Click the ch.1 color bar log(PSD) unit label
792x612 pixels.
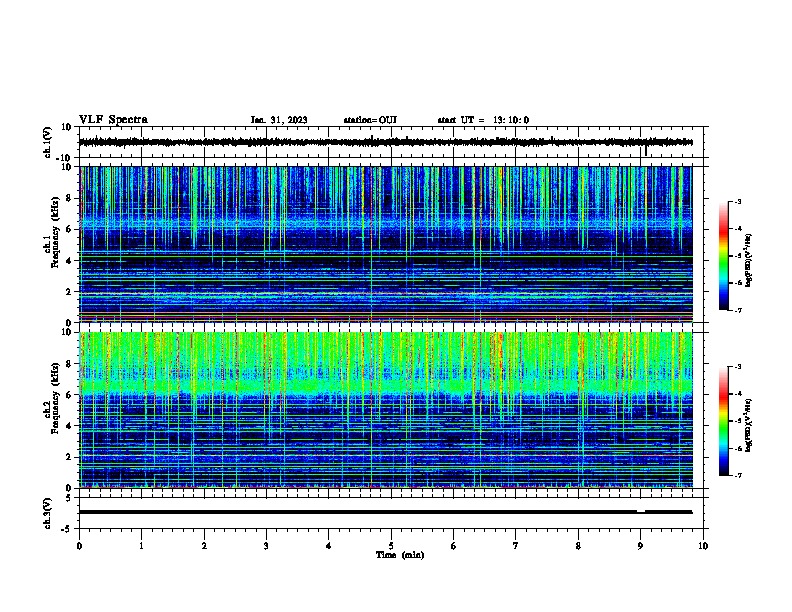749,260
